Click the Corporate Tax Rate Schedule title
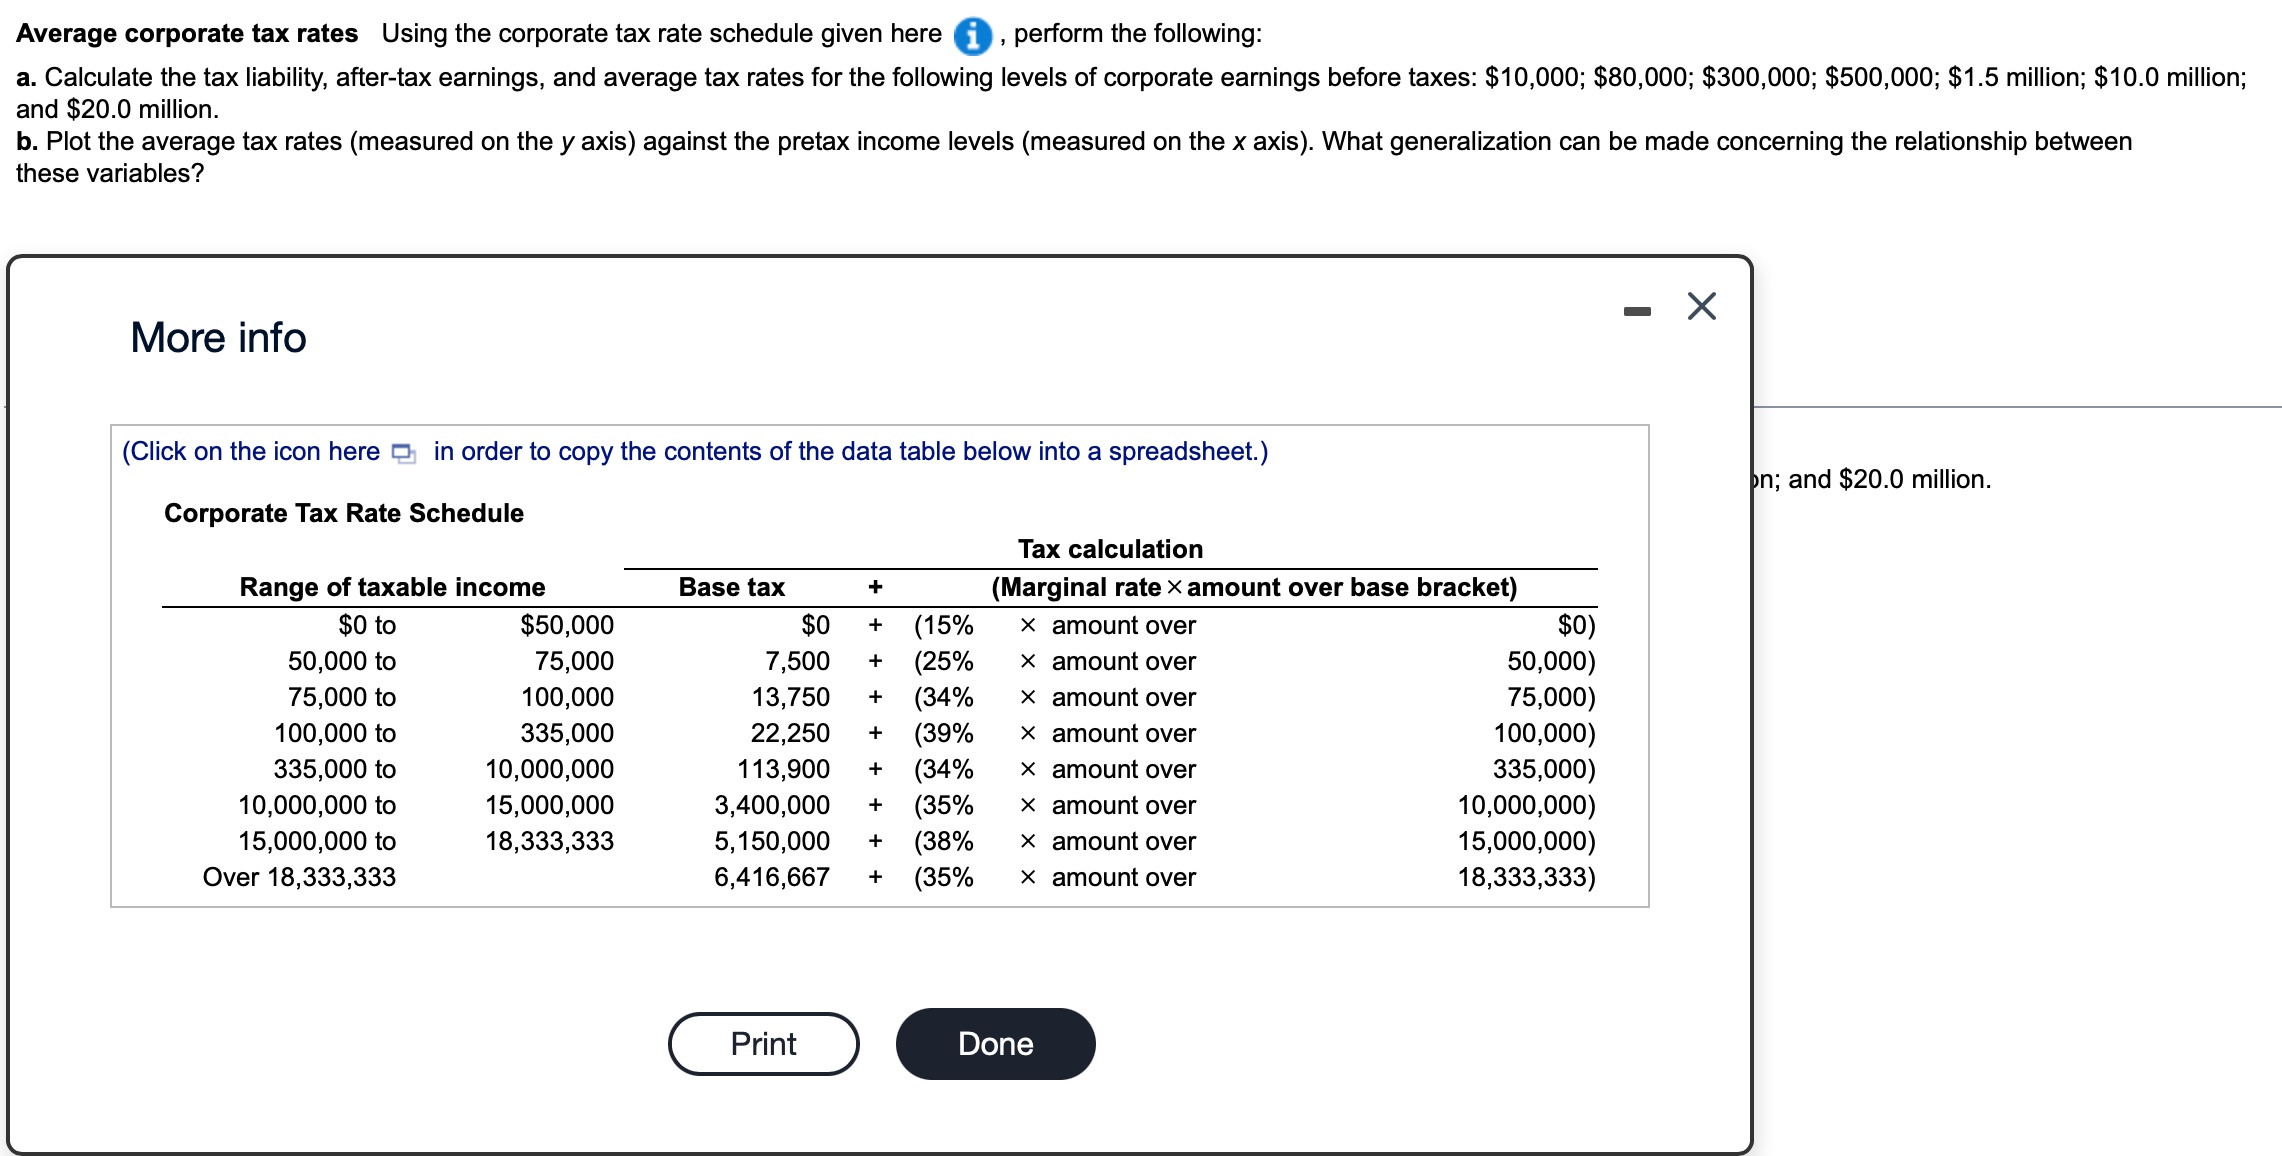Viewport: 2282px width, 1156px height. click(x=343, y=513)
